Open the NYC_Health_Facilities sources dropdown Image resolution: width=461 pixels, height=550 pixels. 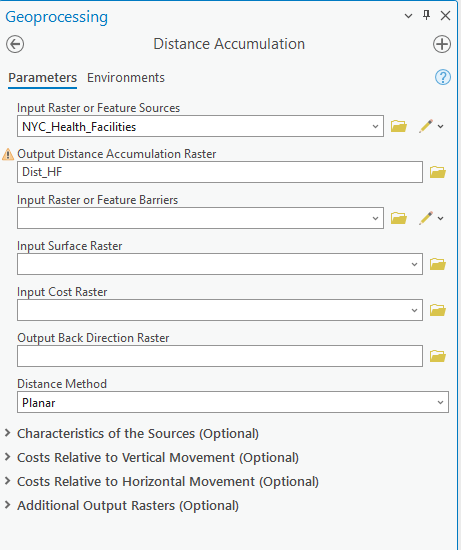click(x=200, y=126)
